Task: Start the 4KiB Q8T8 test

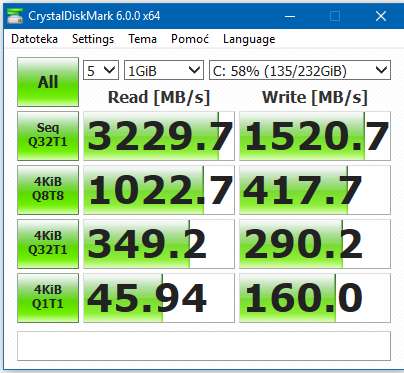Action: [x=48, y=190]
